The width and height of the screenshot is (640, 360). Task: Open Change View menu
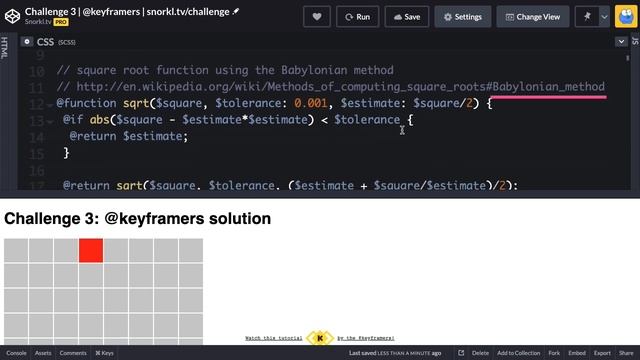533,17
